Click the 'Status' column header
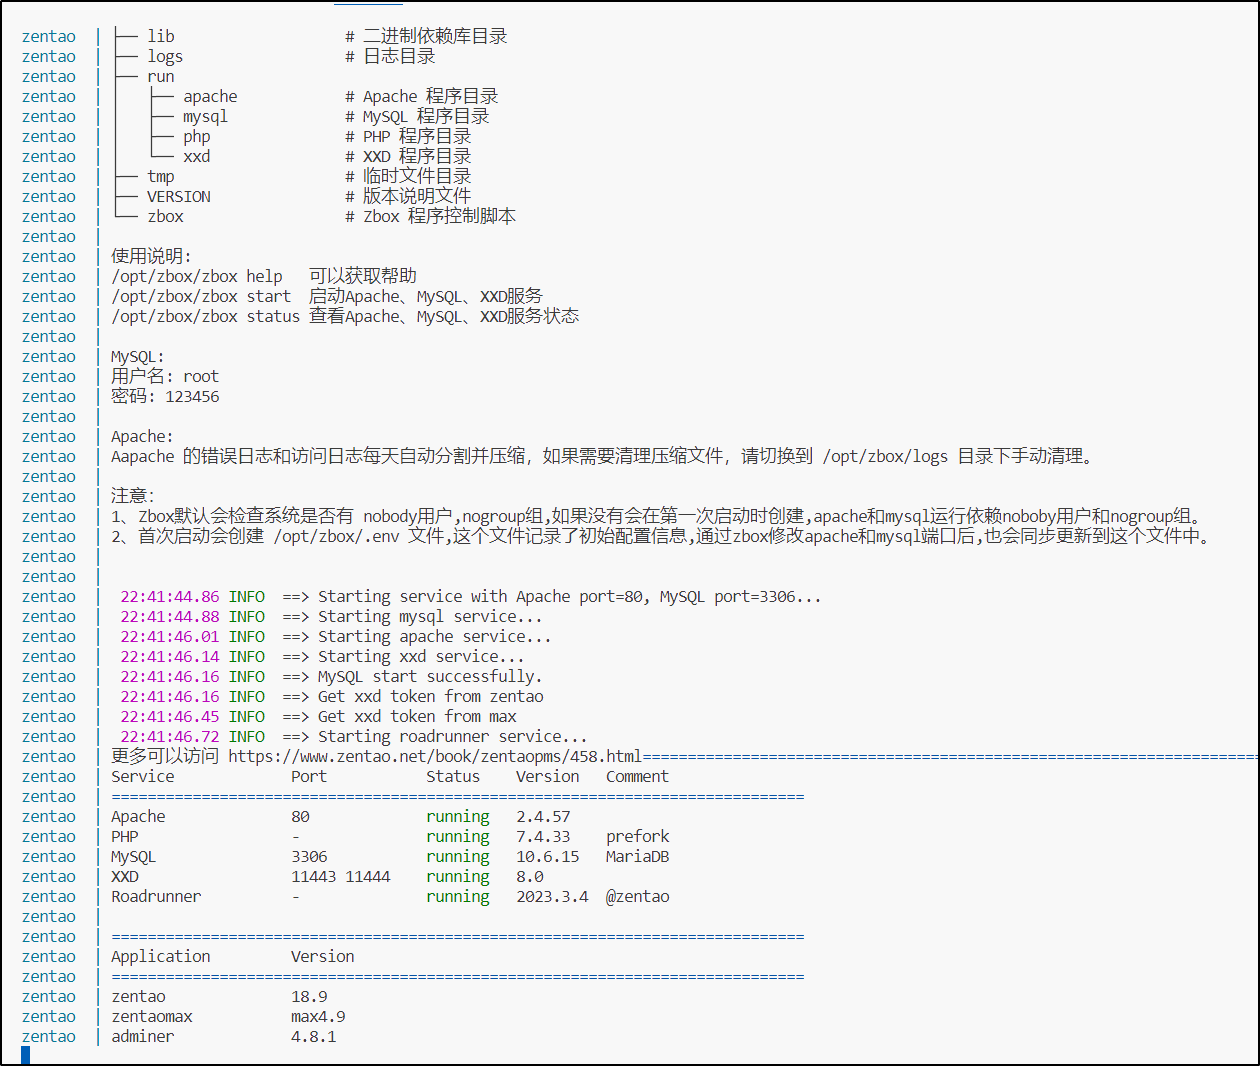Viewport: 1260px width, 1066px height. tap(453, 776)
